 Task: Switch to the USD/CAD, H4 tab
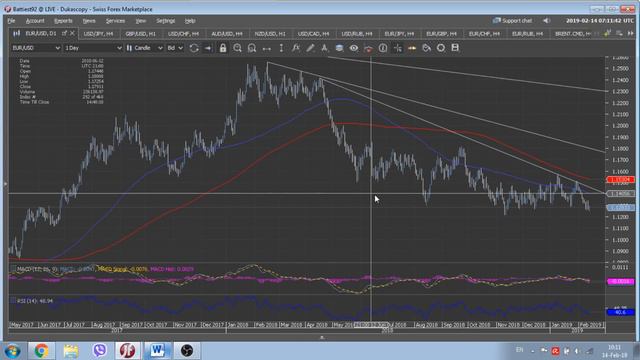tap(313, 33)
